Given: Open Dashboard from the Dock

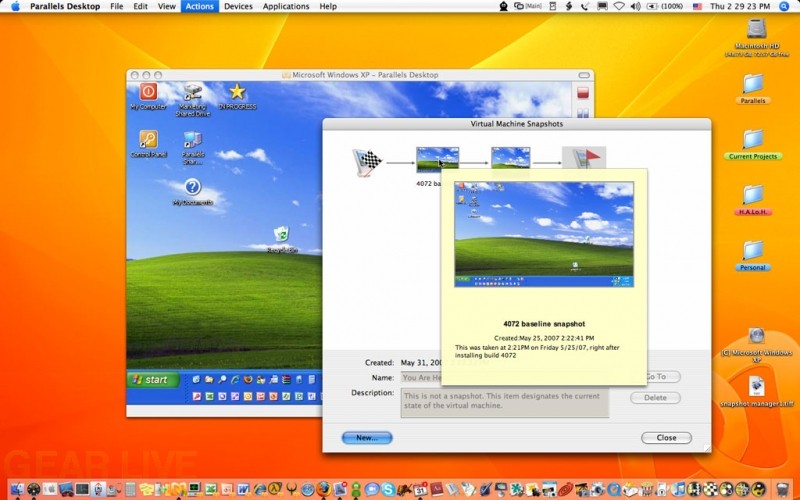Looking at the screenshot, I should [x=33, y=489].
